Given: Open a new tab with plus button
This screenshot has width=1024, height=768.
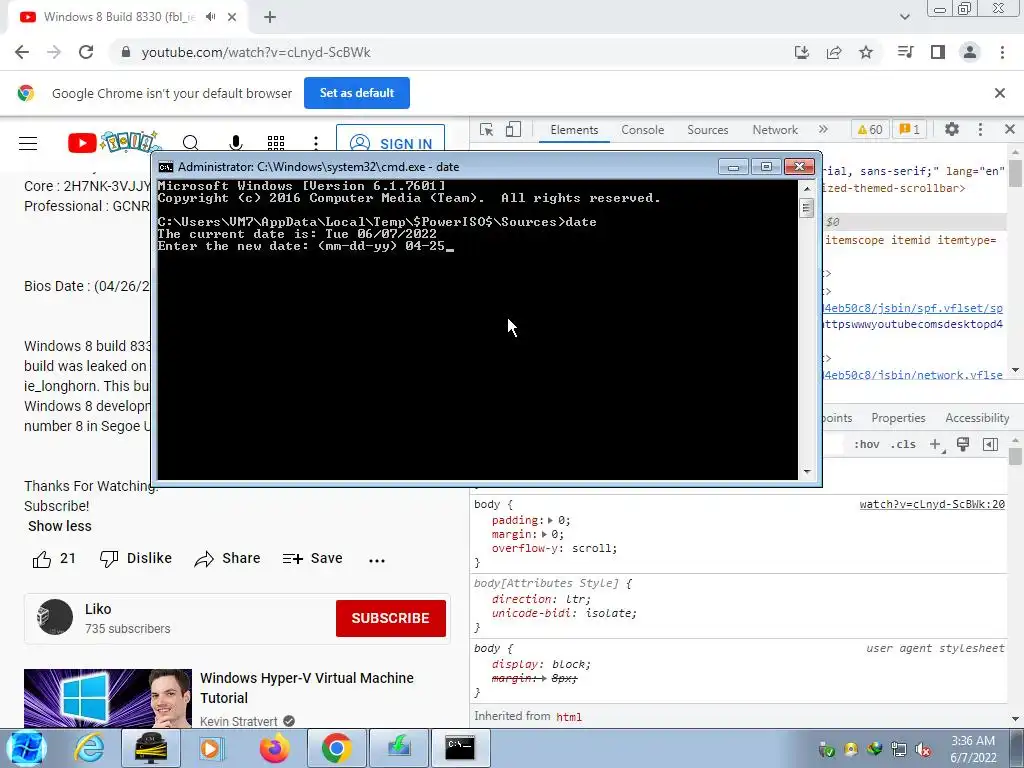Looking at the screenshot, I should pos(270,17).
